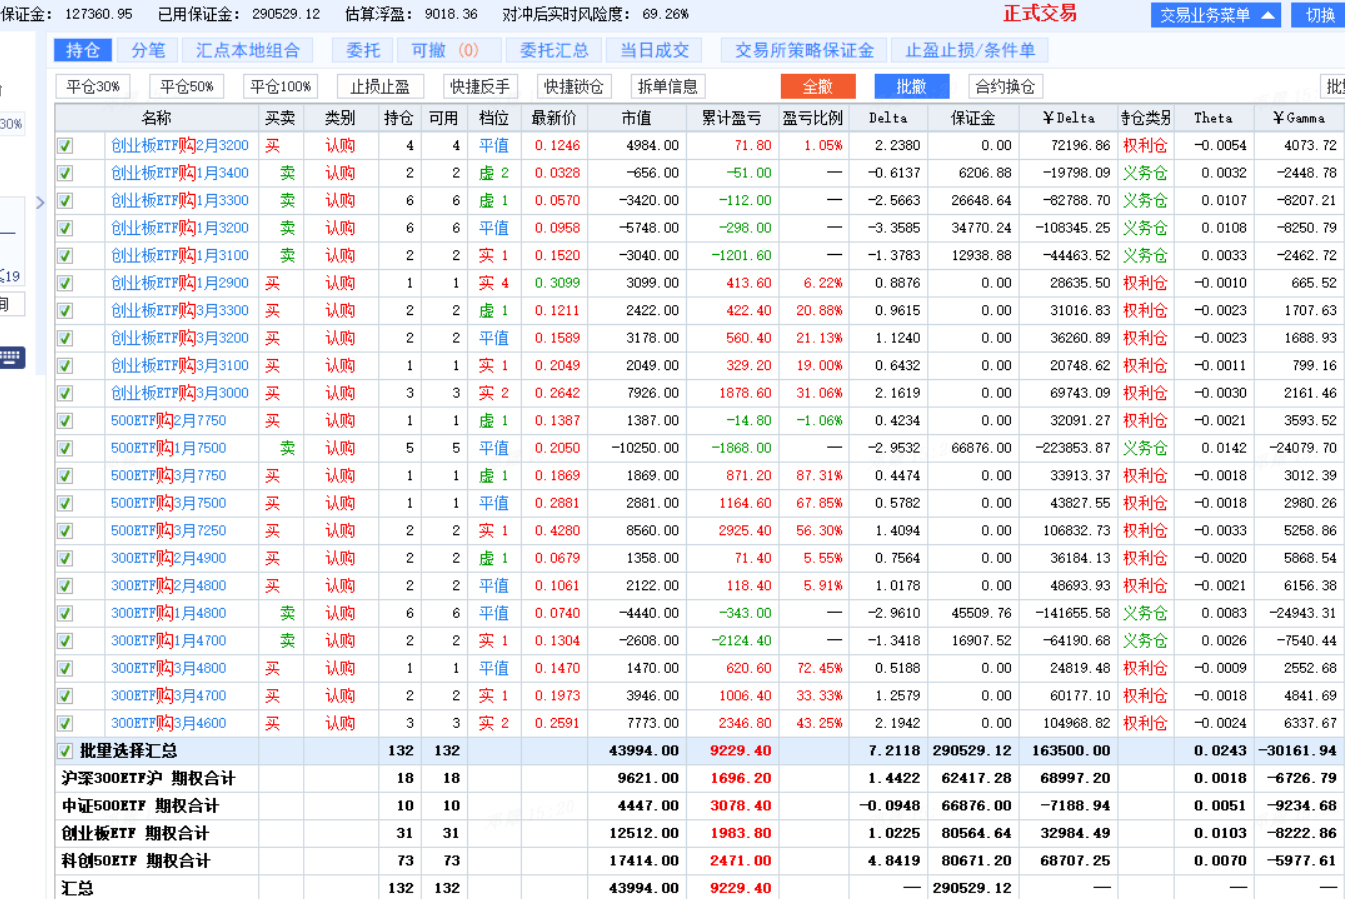Uncheck the 300ETF购3月4600 row checkbox
This screenshot has width=1345, height=899.
pos(65,724)
